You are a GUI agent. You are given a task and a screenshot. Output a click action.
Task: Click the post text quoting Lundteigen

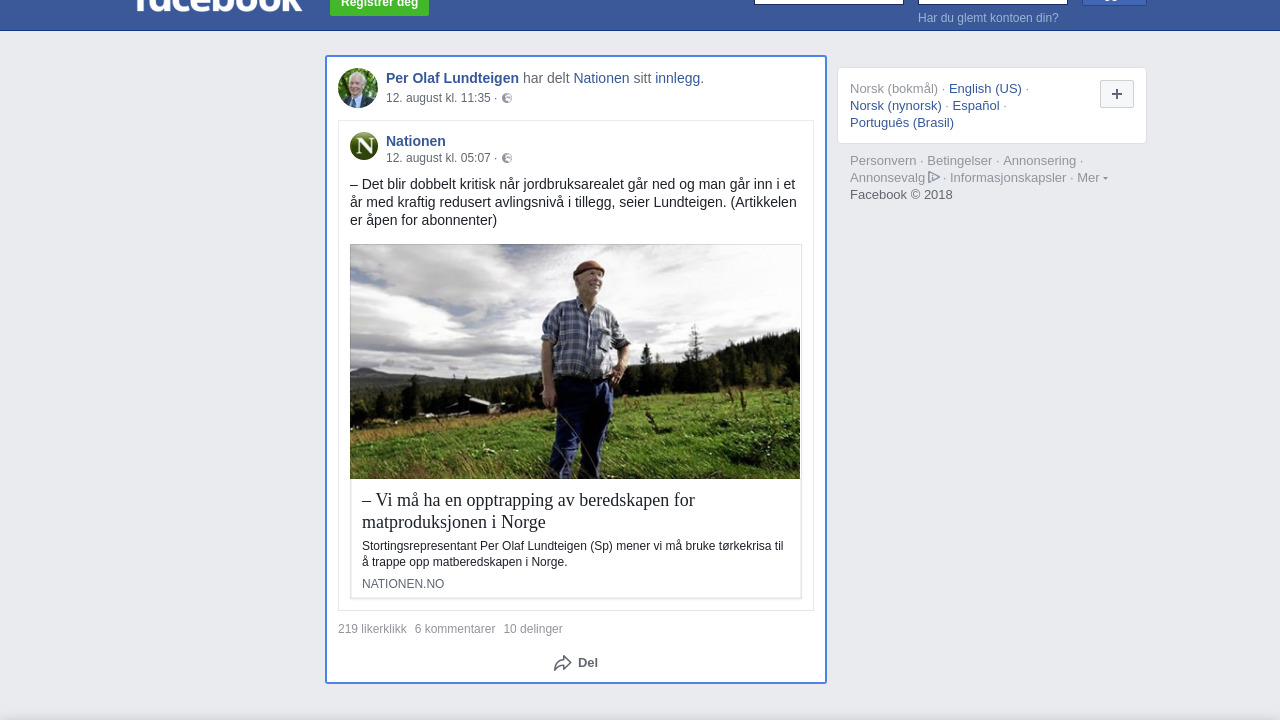coord(574,202)
